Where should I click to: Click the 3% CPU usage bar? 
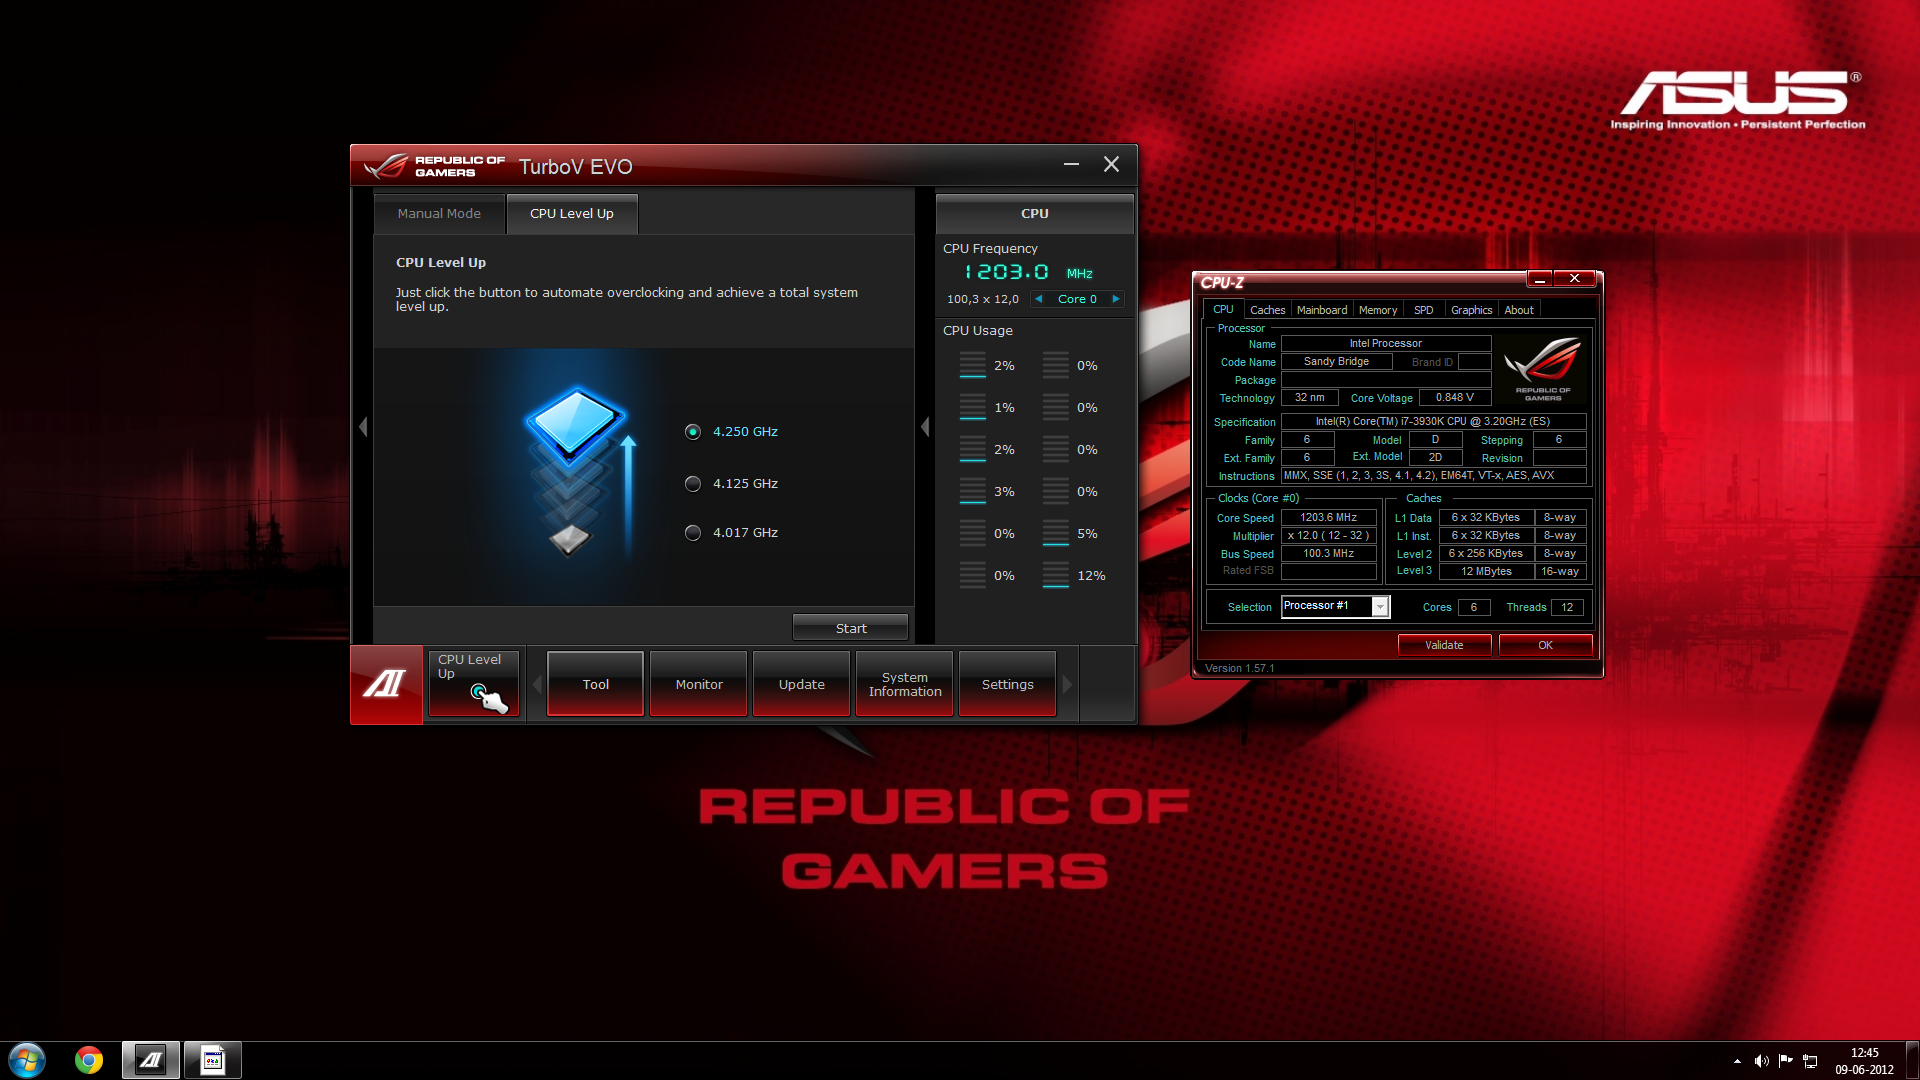(x=973, y=492)
